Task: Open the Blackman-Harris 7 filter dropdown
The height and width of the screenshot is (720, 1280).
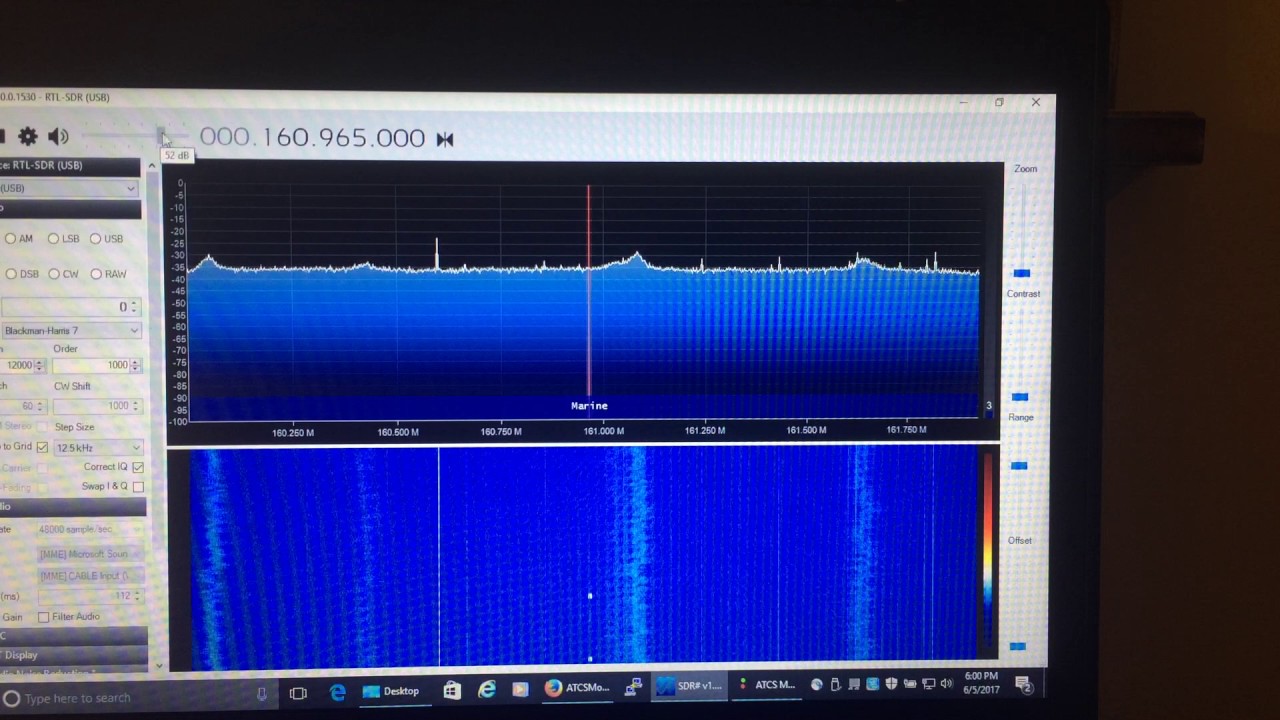Action: 70,331
